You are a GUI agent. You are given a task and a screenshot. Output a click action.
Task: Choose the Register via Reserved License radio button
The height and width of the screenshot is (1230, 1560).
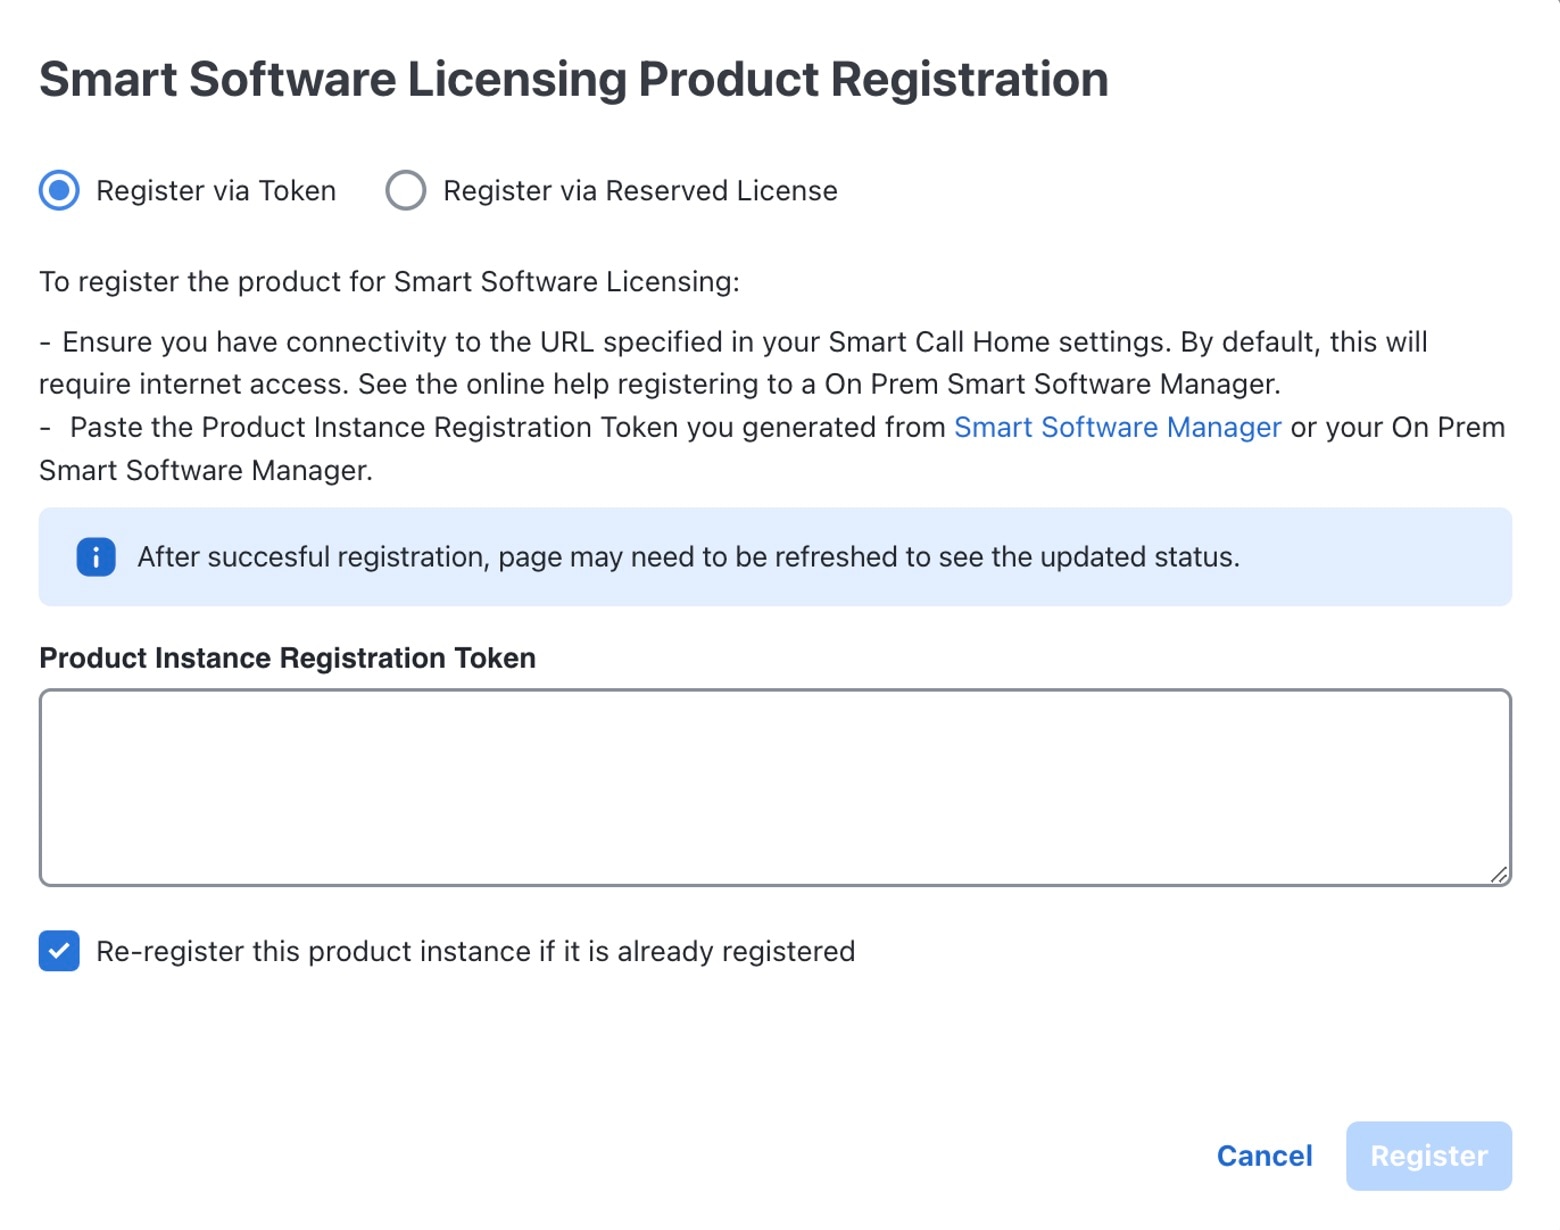(x=406, y=190)
